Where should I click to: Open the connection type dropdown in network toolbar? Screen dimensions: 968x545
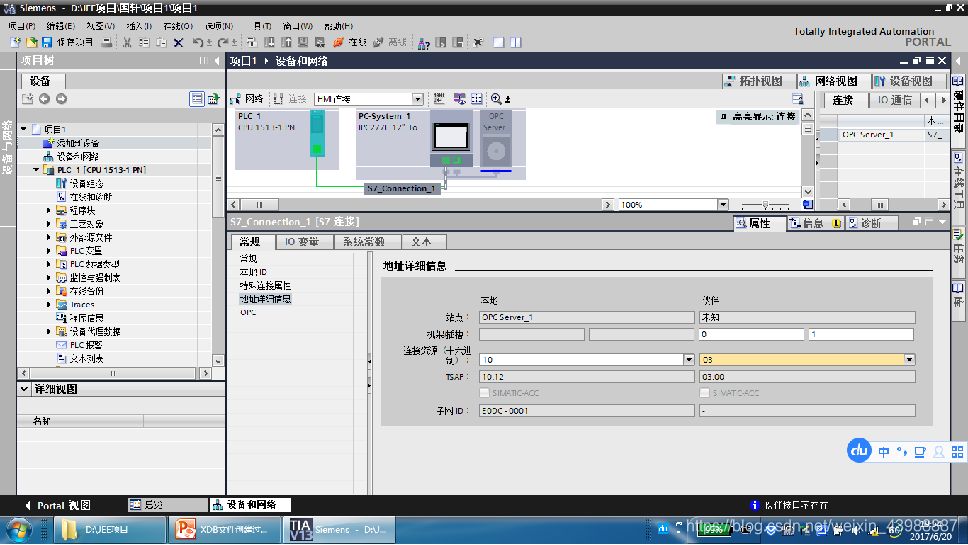click(418, 99)
